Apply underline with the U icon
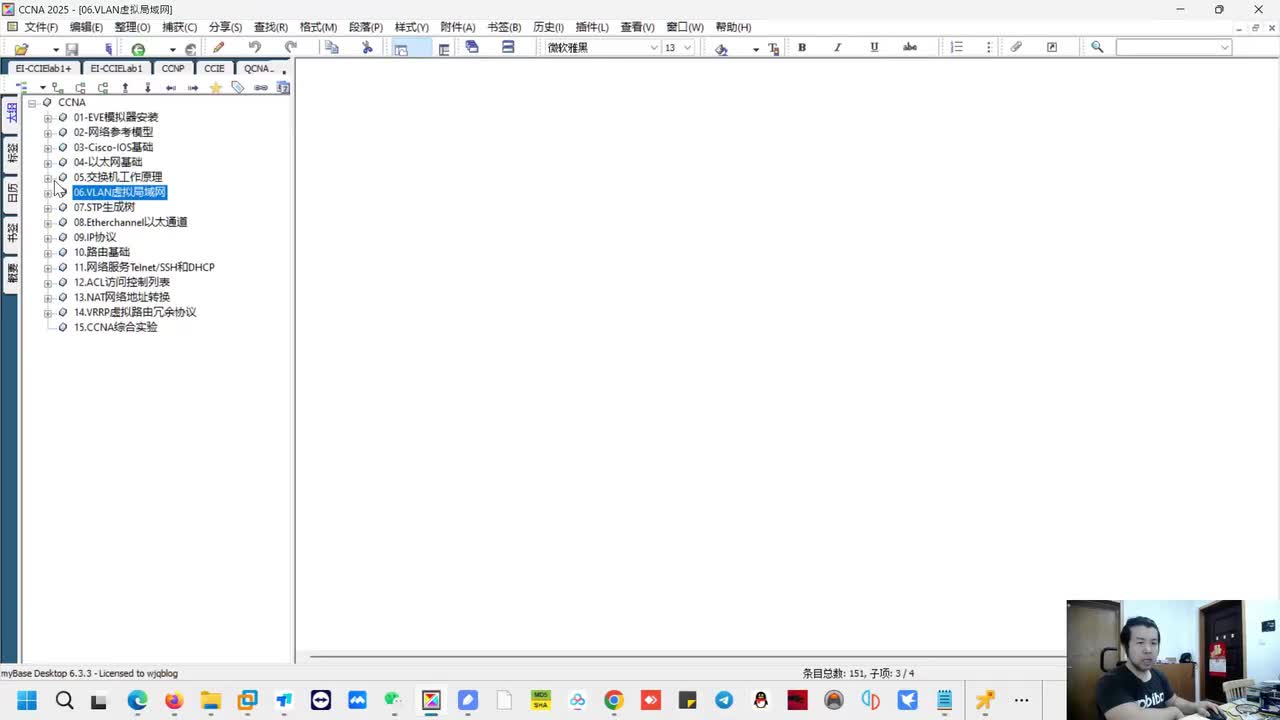The image size is (1280, 720). [x=874, y=47]
